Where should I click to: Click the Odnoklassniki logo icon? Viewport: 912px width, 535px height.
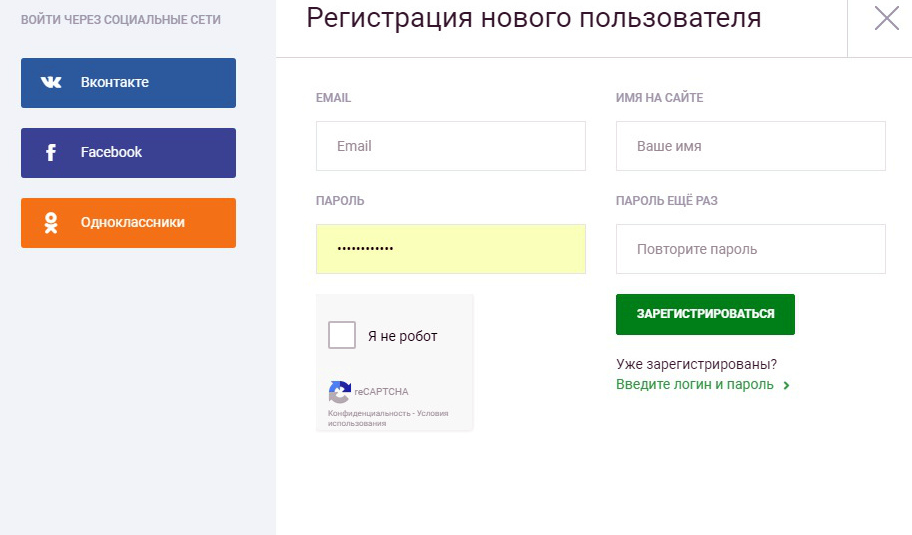tap(51, 223)
